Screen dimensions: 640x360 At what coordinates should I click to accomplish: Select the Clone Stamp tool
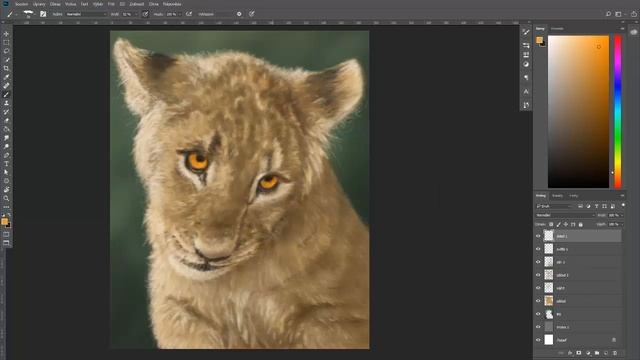pos(6,103)
